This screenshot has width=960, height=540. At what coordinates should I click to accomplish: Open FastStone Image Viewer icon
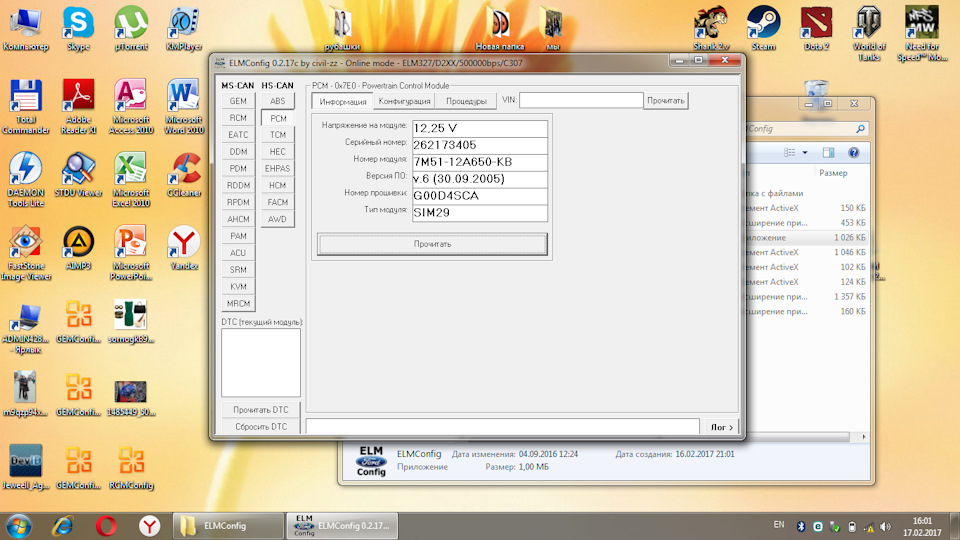click(26, 253)
